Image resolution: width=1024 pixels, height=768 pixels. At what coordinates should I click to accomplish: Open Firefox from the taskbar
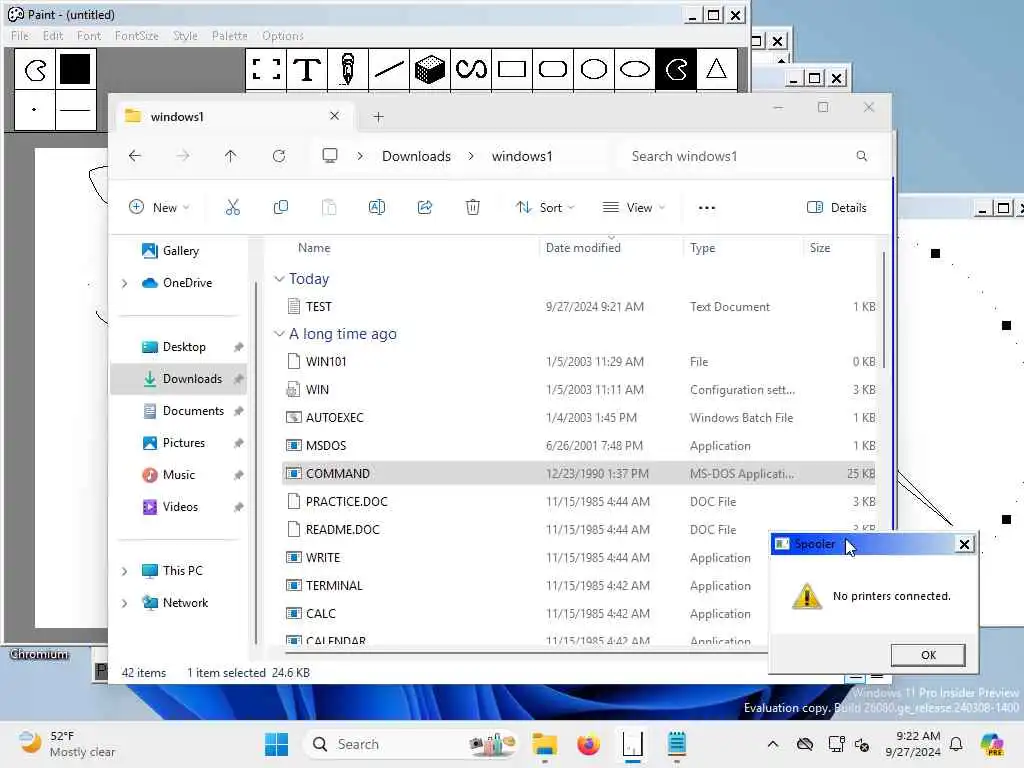point(588,744)
